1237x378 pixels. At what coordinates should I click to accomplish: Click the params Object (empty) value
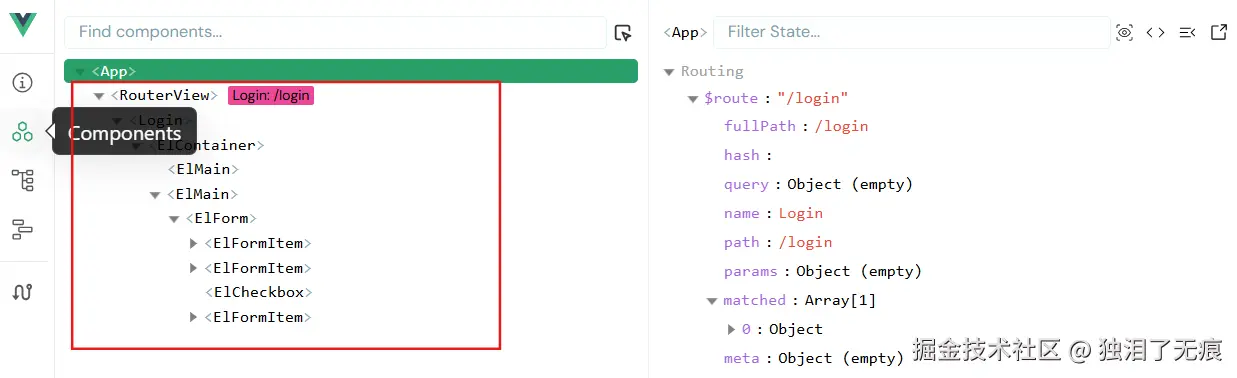[858, 271]
